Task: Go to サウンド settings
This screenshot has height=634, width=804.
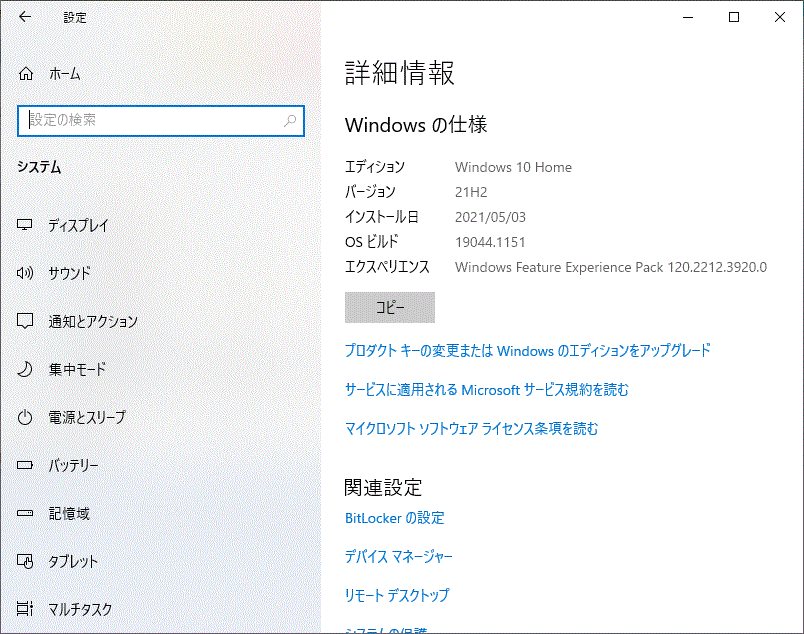Action: coord(69,273)
